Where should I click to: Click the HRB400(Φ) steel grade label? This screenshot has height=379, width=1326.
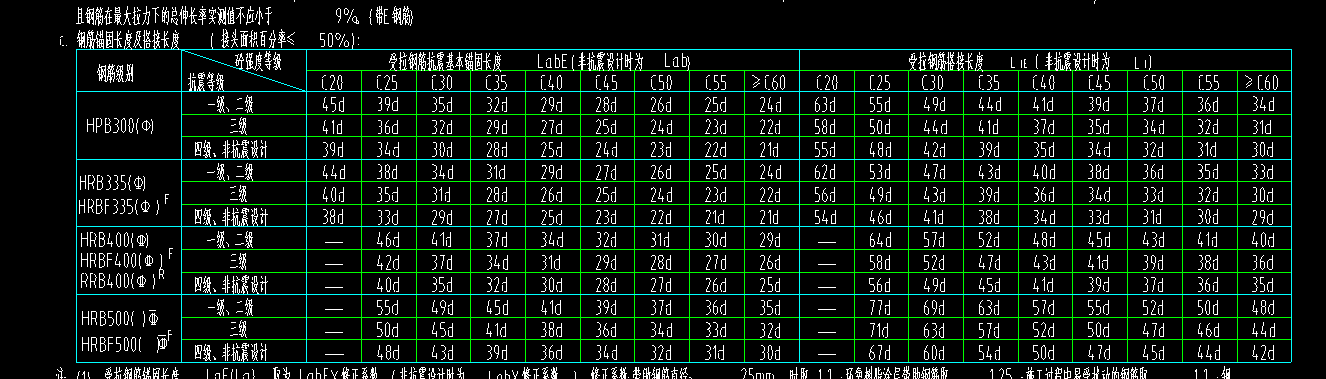tap(114, 240)
